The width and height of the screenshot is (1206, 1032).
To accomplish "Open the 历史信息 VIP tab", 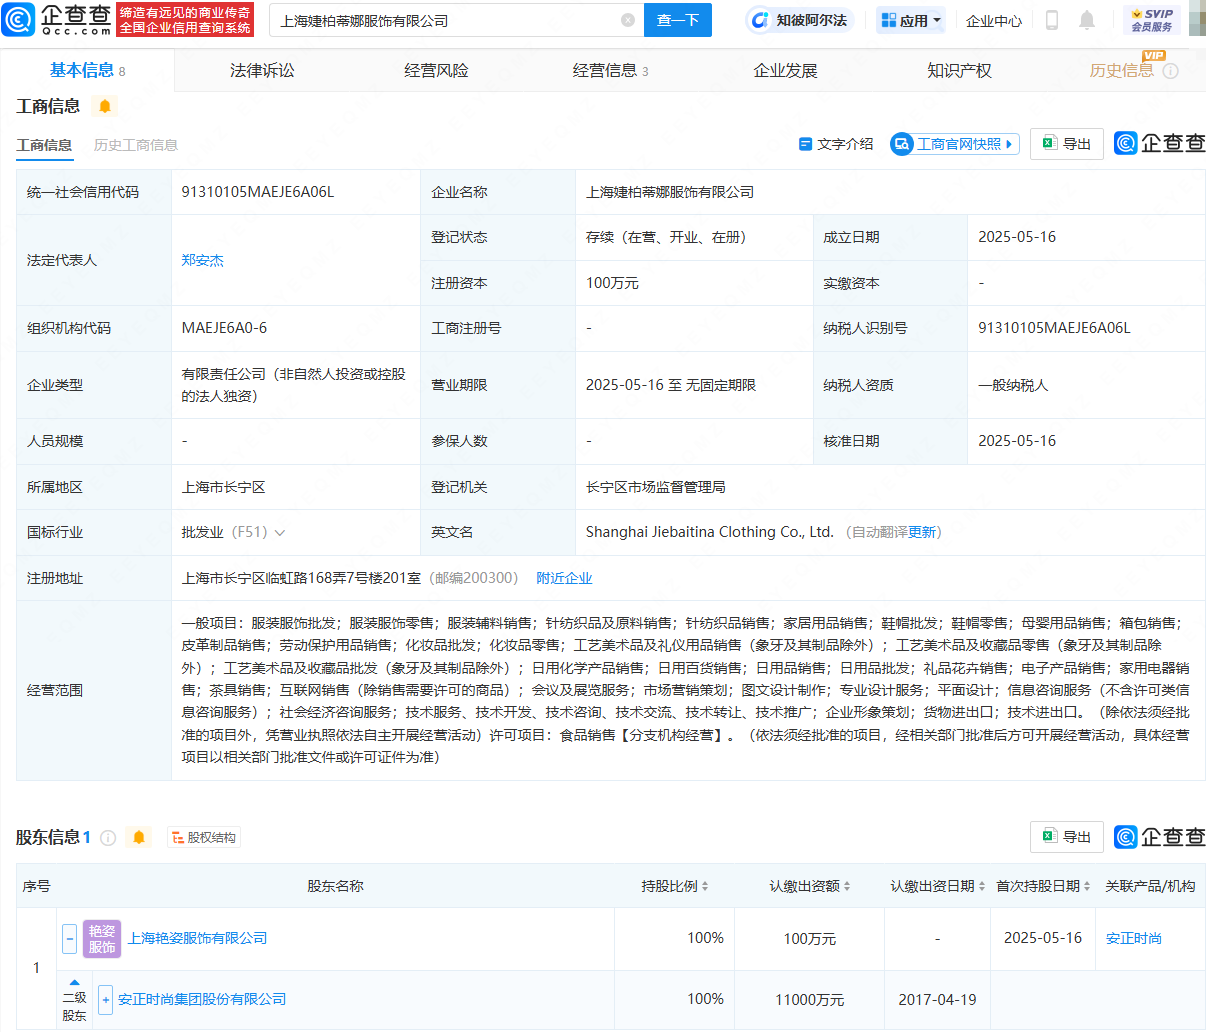I will tap(1121, 70).
